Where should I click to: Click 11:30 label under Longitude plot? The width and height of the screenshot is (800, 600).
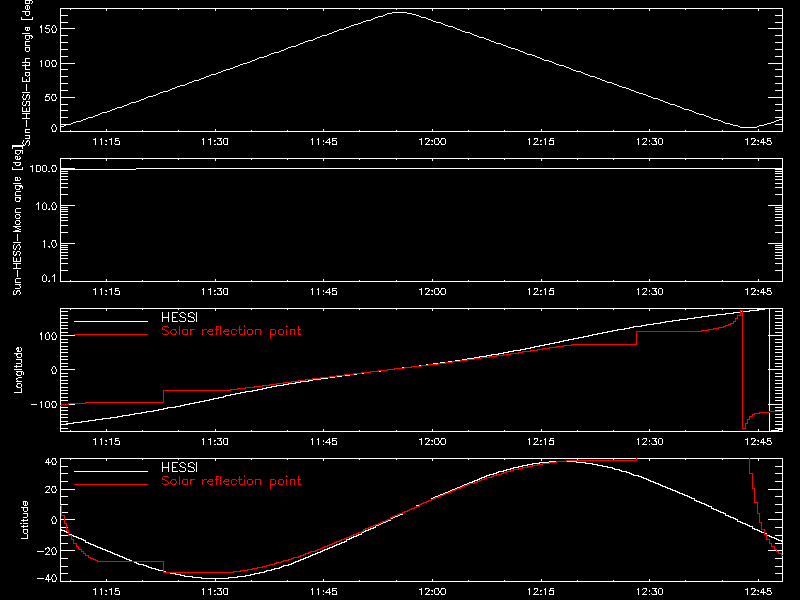pyautogui.click(x=215, y=441)
